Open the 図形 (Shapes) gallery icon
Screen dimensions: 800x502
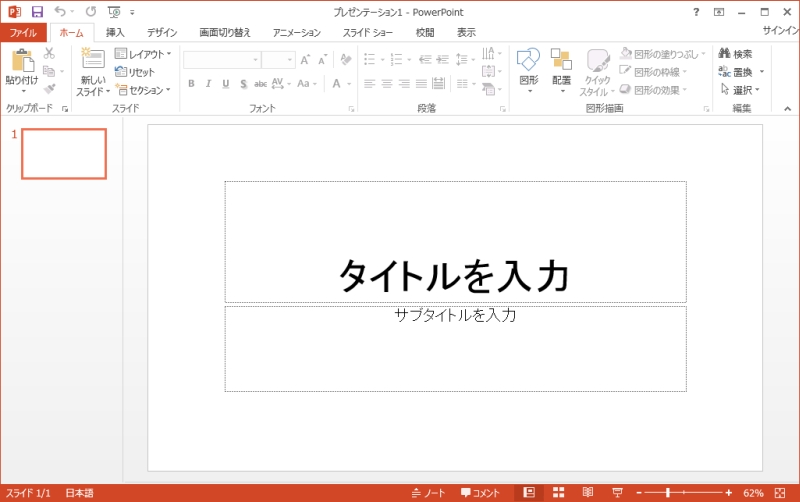(528, 60)
